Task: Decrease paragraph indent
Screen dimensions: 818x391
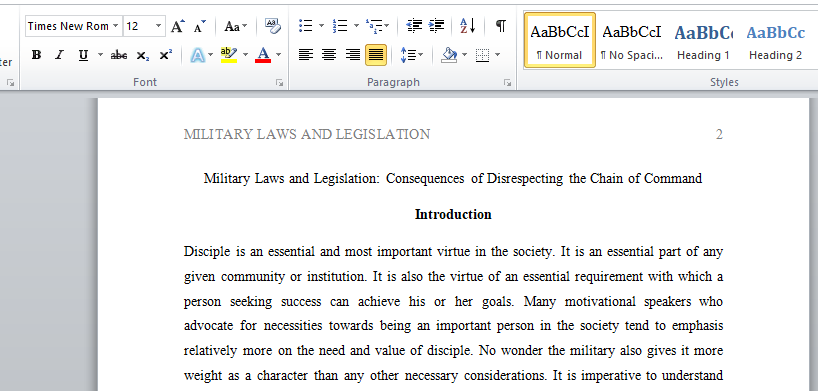Action: [x=414, y=26]
